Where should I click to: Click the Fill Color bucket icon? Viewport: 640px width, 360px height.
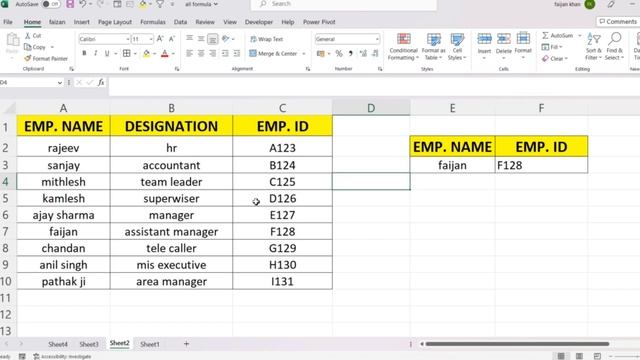coord(146,53)
